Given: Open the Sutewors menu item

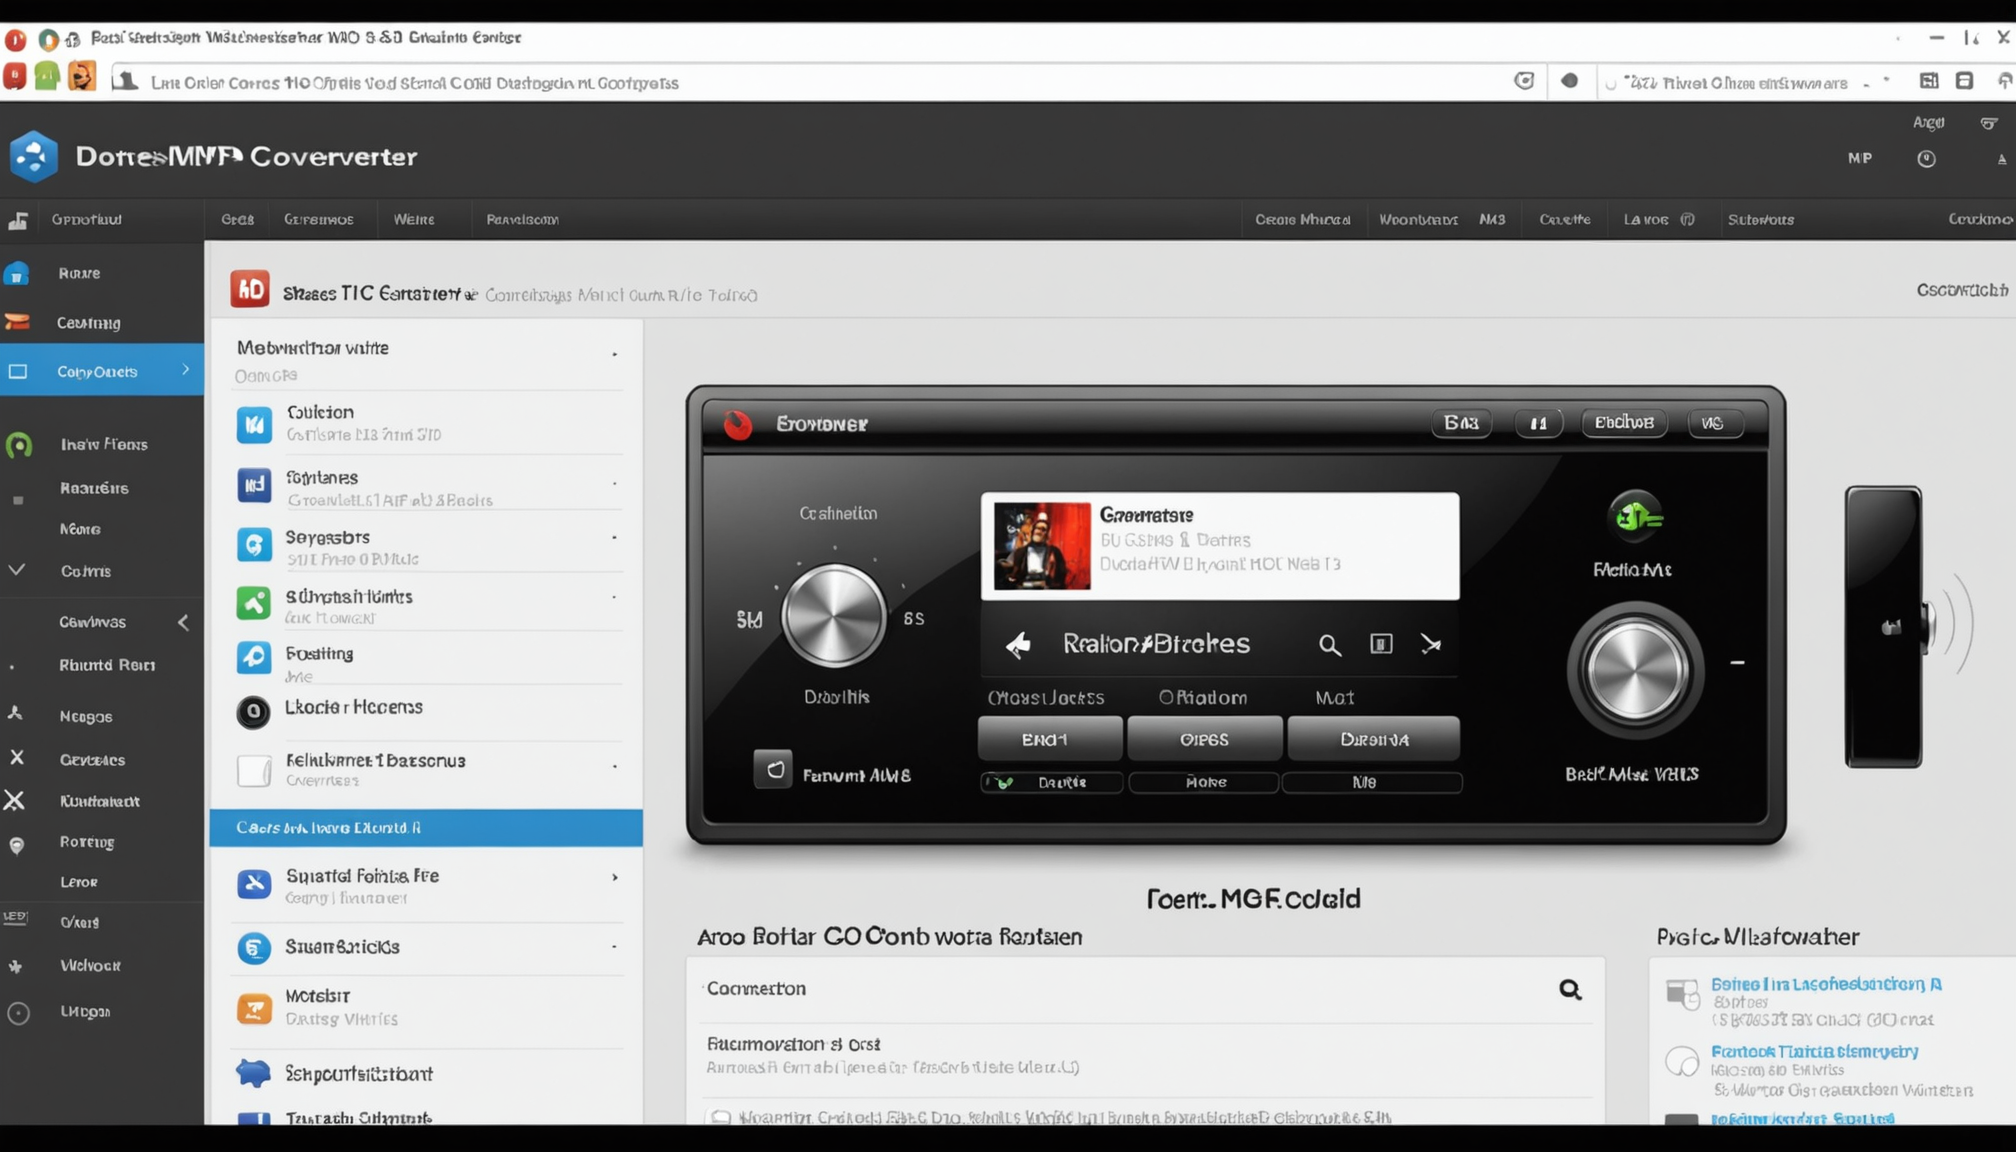Looking at the screenshot, I should pyautogui.click(x=1760, y=219).
